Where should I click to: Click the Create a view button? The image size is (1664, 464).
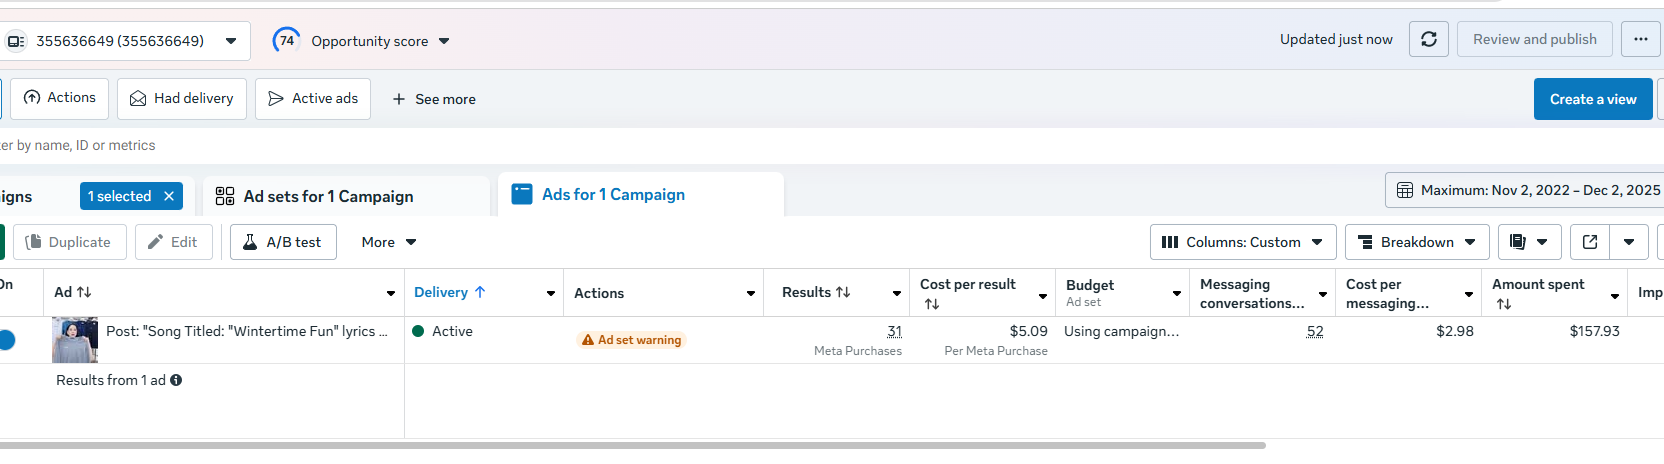pyautogui.click(x=1592, y=99)
